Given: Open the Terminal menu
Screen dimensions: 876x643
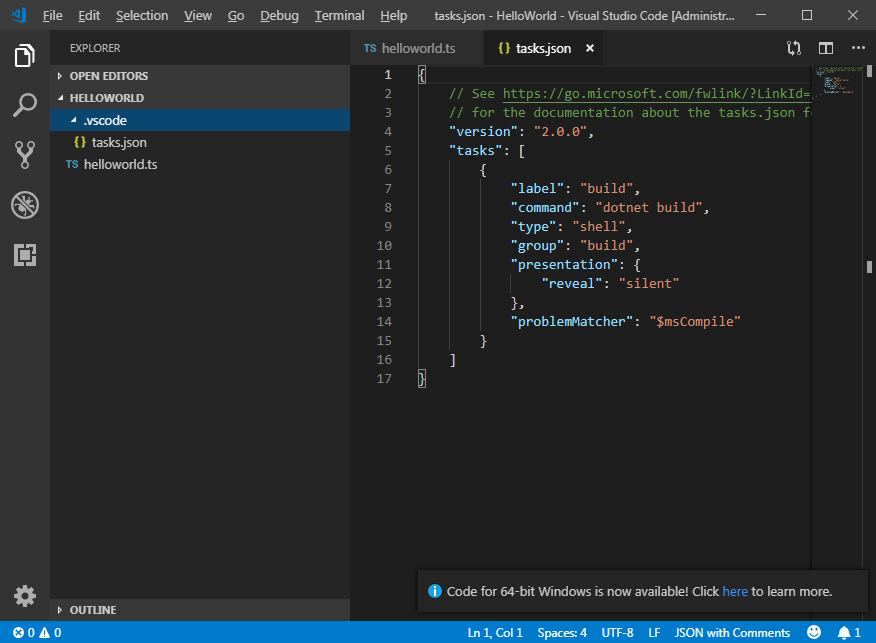Looking at the screenshot, I should coord(339,16).
